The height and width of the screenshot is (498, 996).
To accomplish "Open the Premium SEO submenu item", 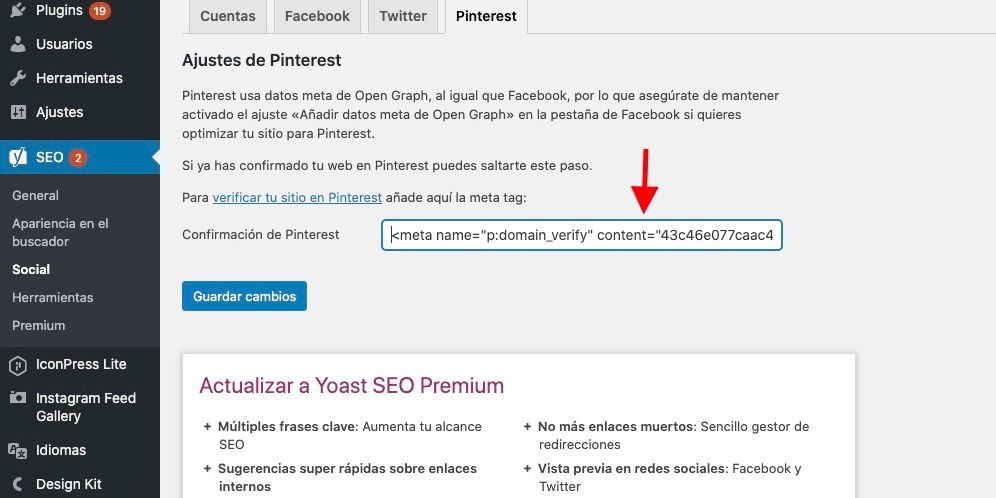I will coord(39,325).
